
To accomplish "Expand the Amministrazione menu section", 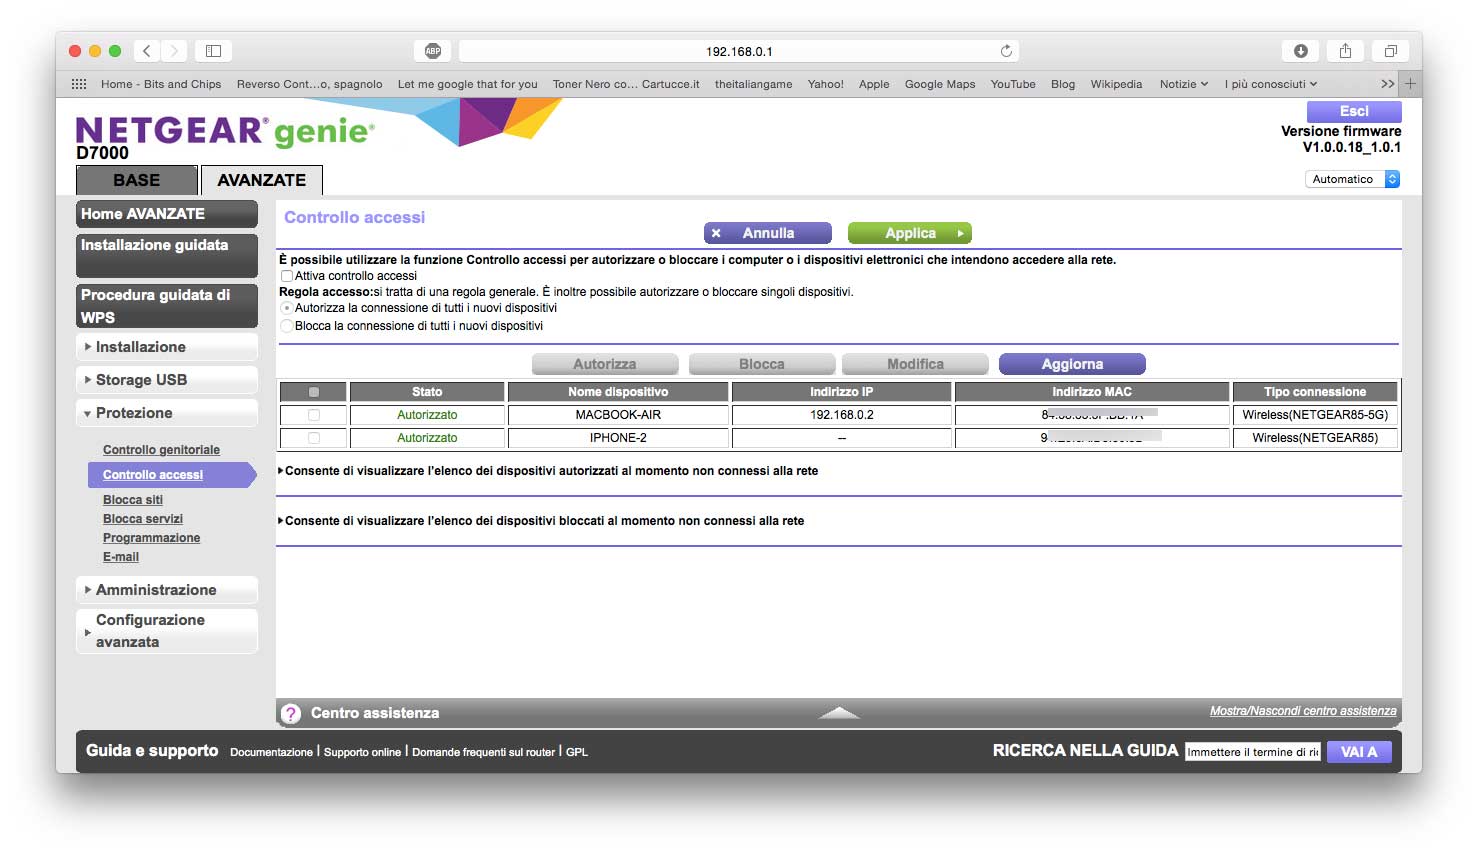I will [167, 590].
